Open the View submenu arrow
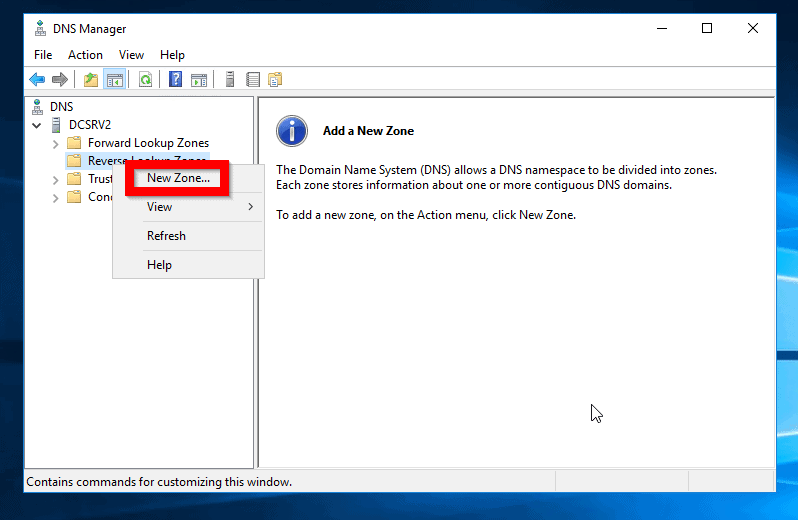 click(250, 207)
